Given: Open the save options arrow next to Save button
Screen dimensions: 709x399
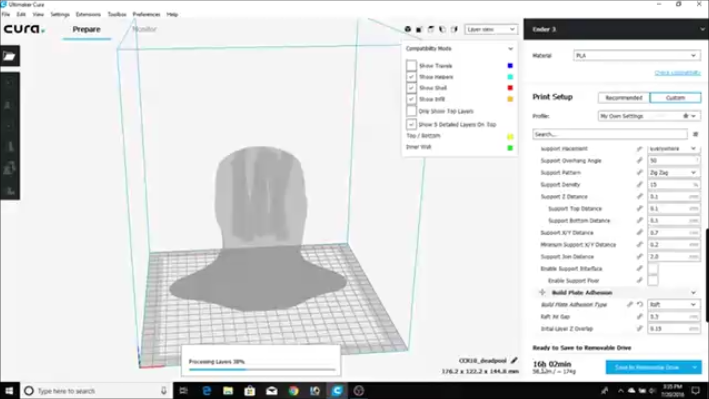Looking at the screenshot, I should [695, 367].
